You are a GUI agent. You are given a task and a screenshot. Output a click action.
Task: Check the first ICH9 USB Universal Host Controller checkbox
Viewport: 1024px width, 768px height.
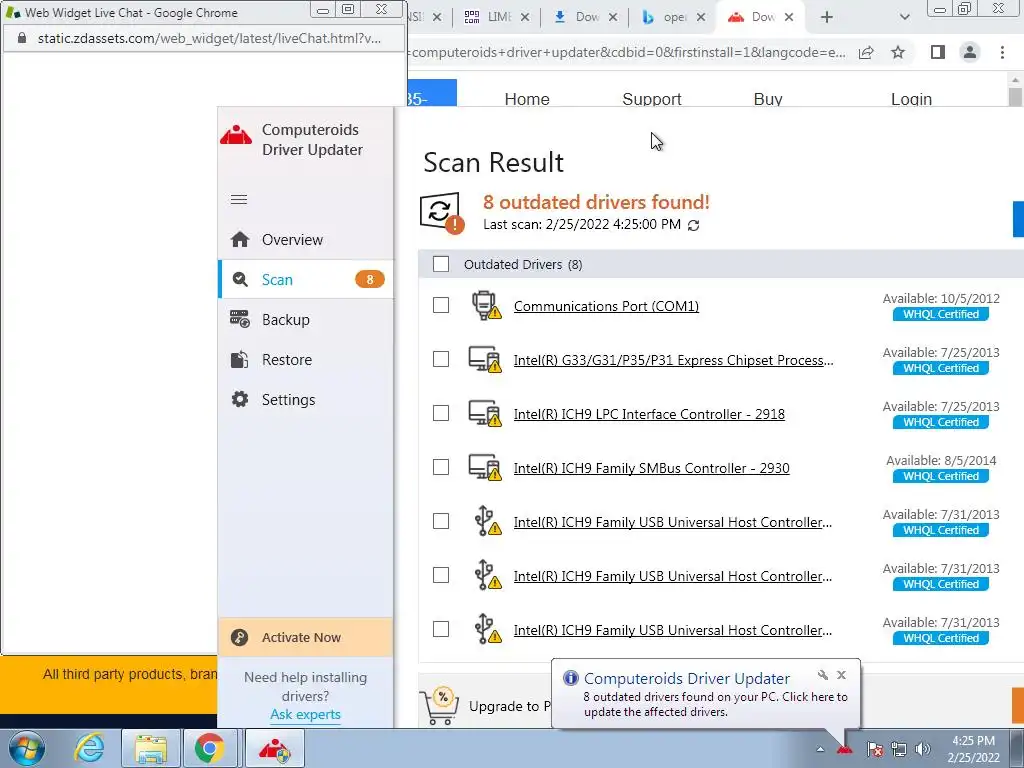point(441,521)
